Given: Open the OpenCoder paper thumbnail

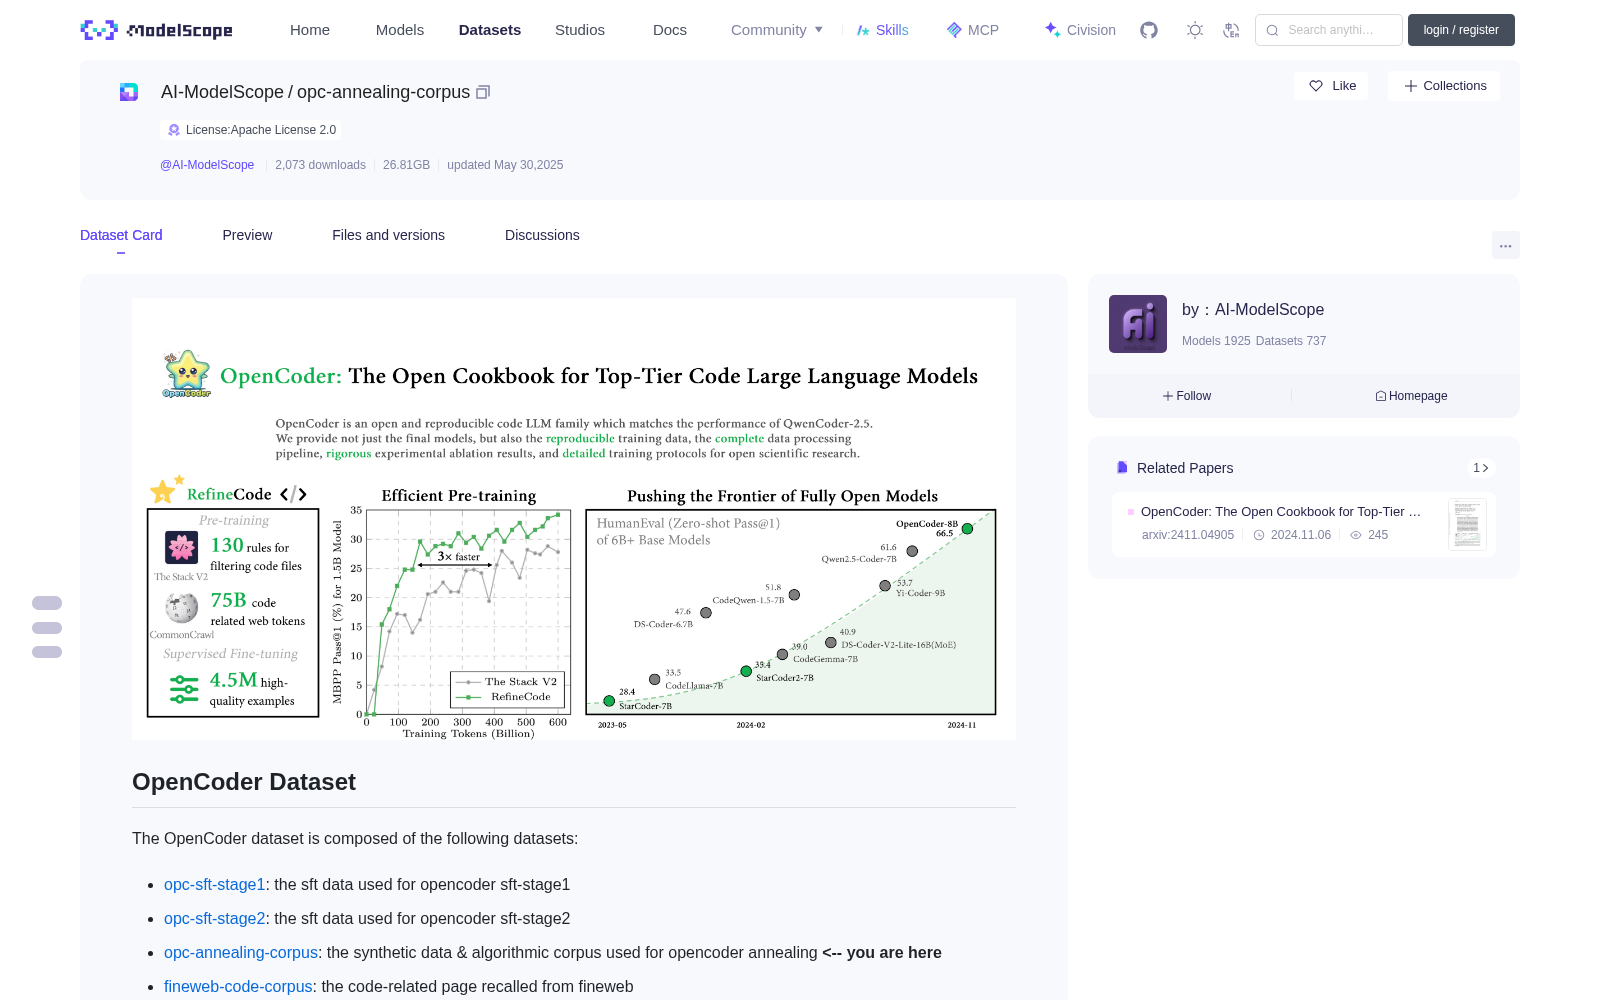Looking at the screenshot, I should pos(1467,524).
